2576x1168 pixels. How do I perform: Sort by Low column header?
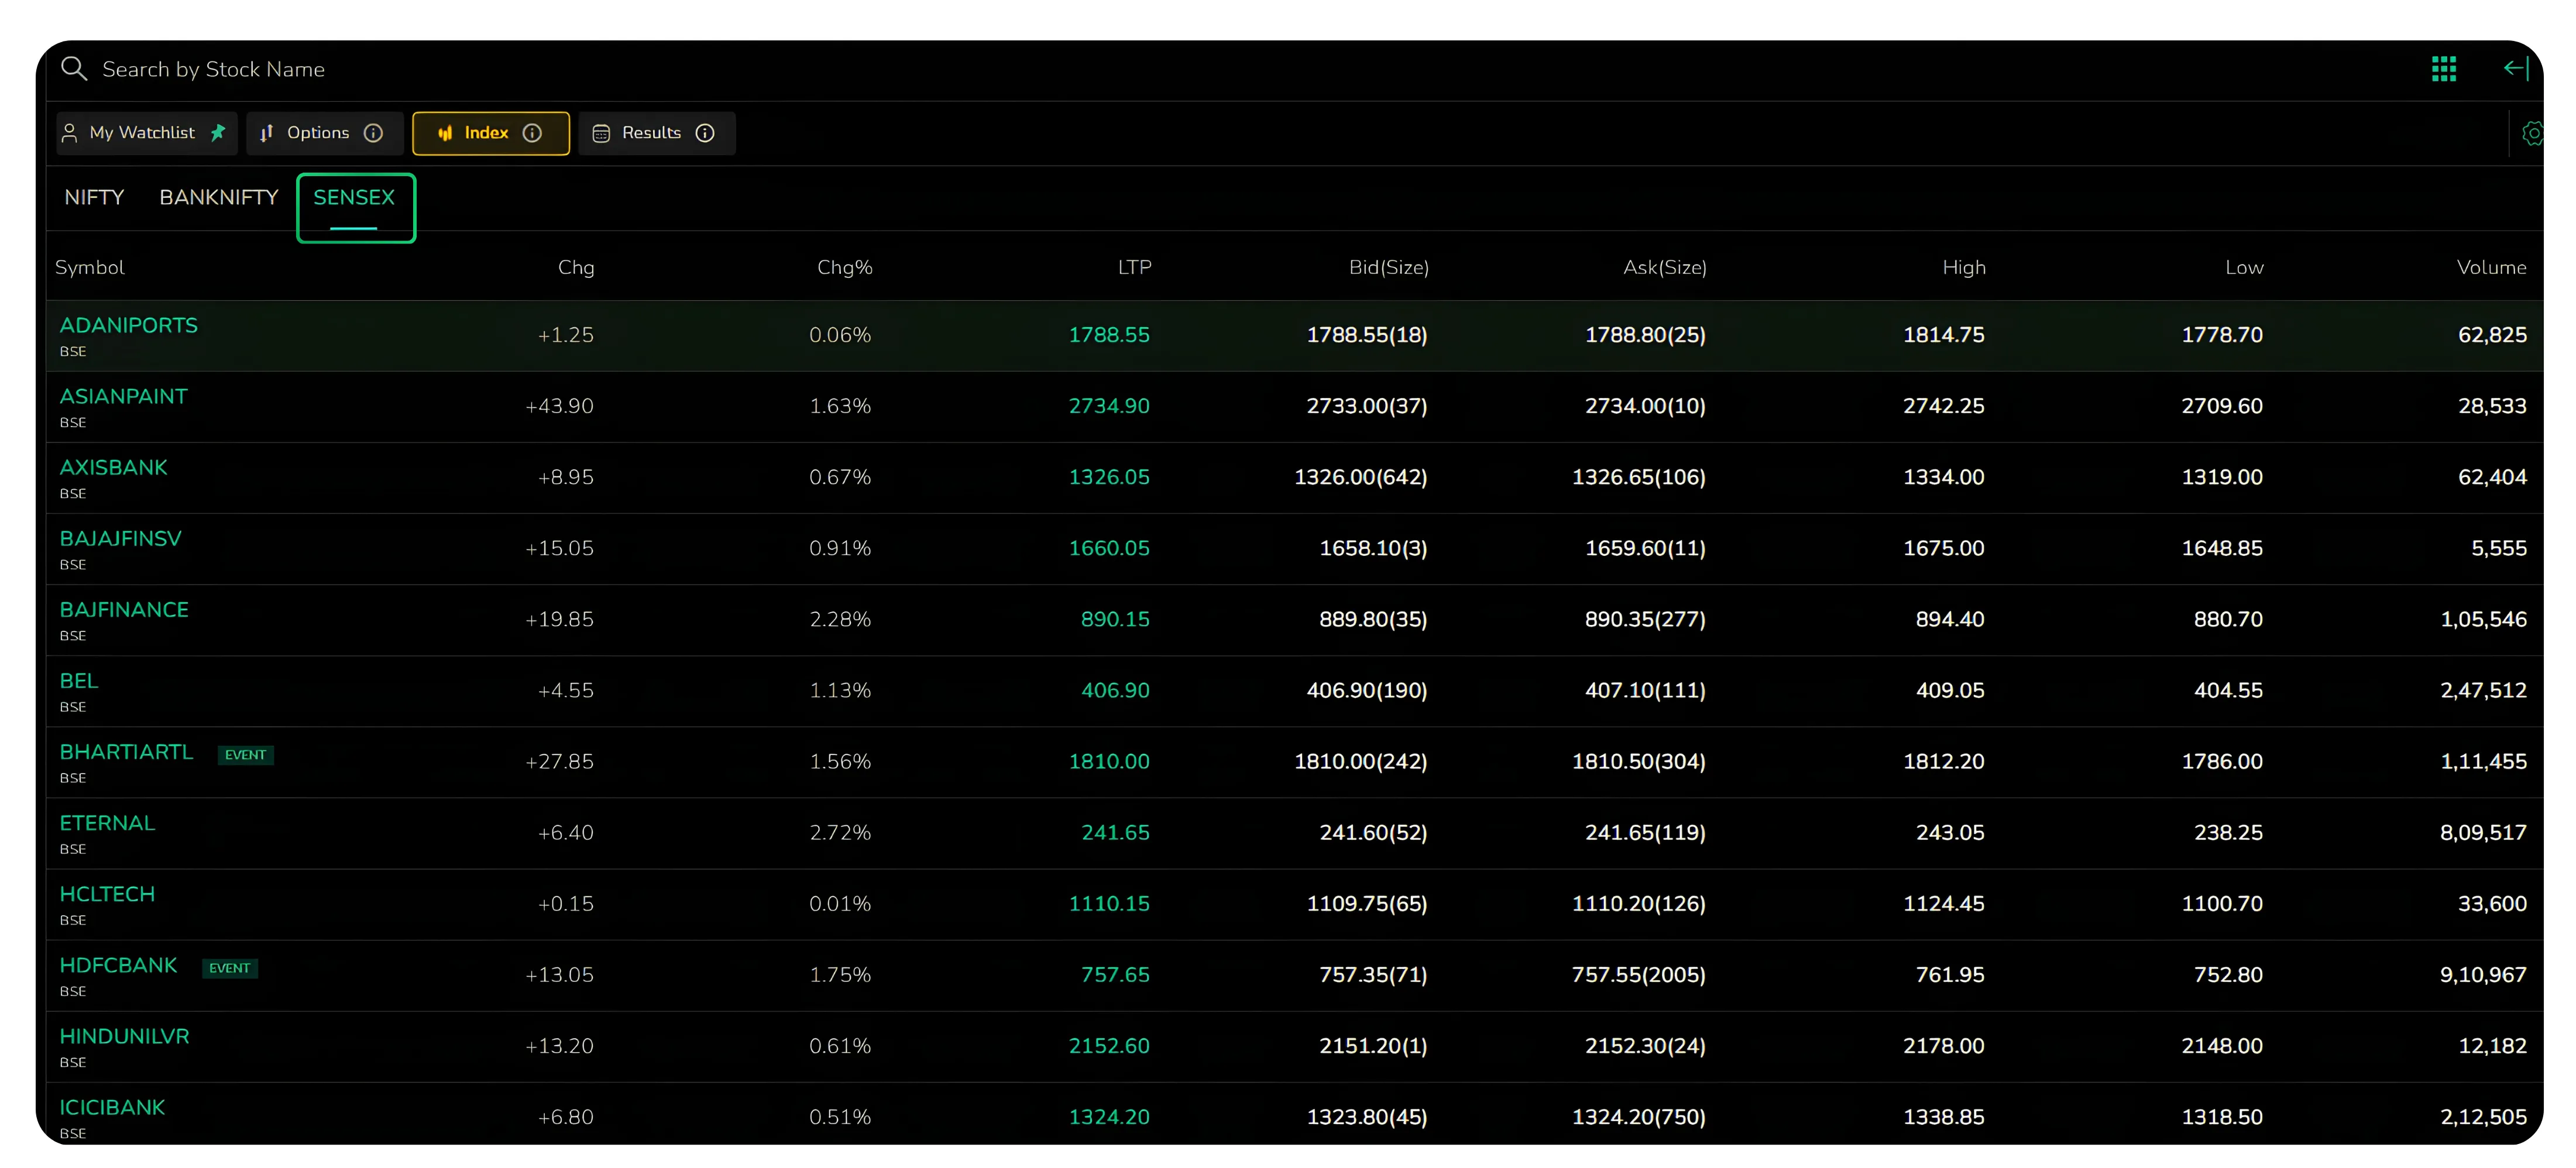pos(2244,267)
